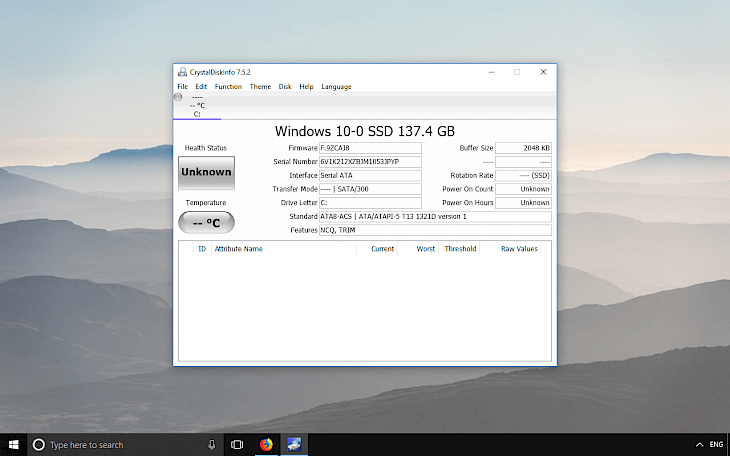Open the Disk menu
Image resolution: width=730 pixels, height=456 pixels.
coord(285,87)
